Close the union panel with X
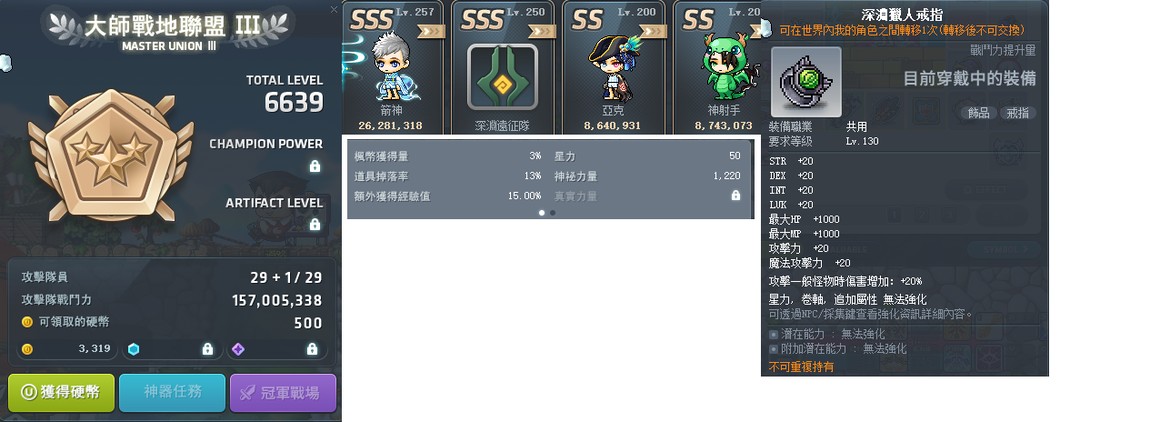This screenshot has width=1150, height=422. [334, 10]
